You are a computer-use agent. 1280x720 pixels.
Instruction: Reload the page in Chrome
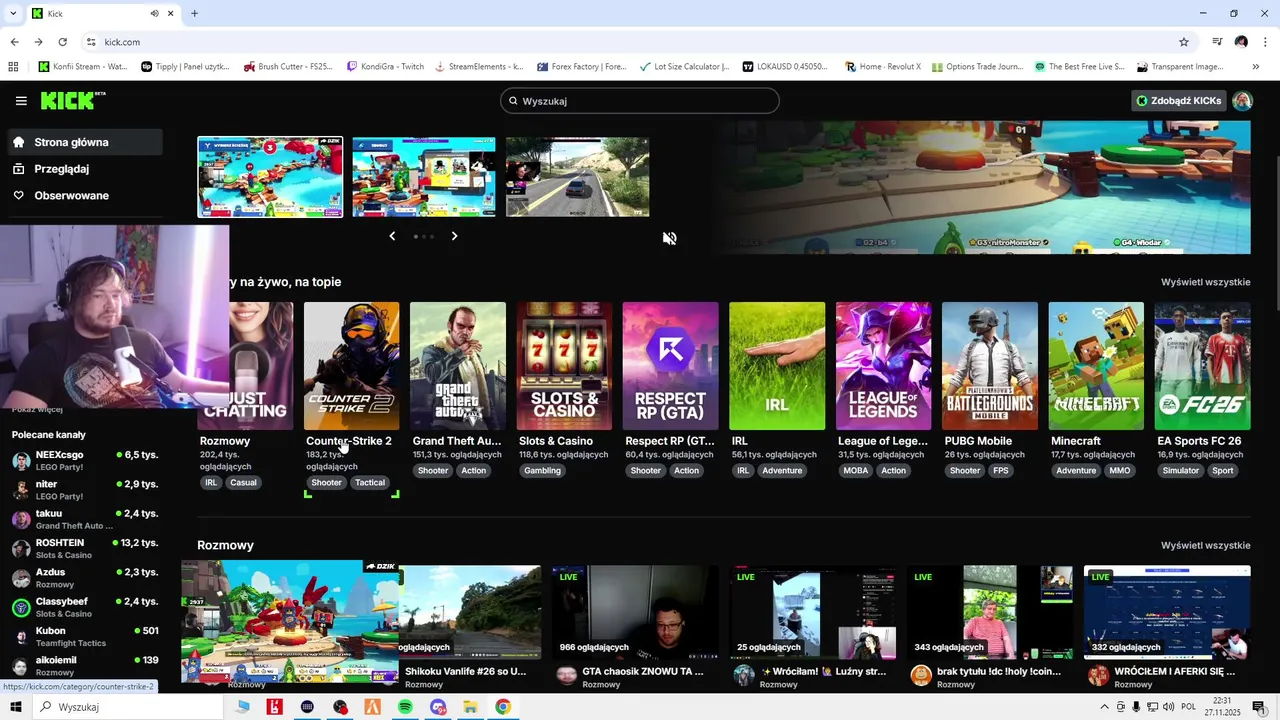tap(62, 42)
